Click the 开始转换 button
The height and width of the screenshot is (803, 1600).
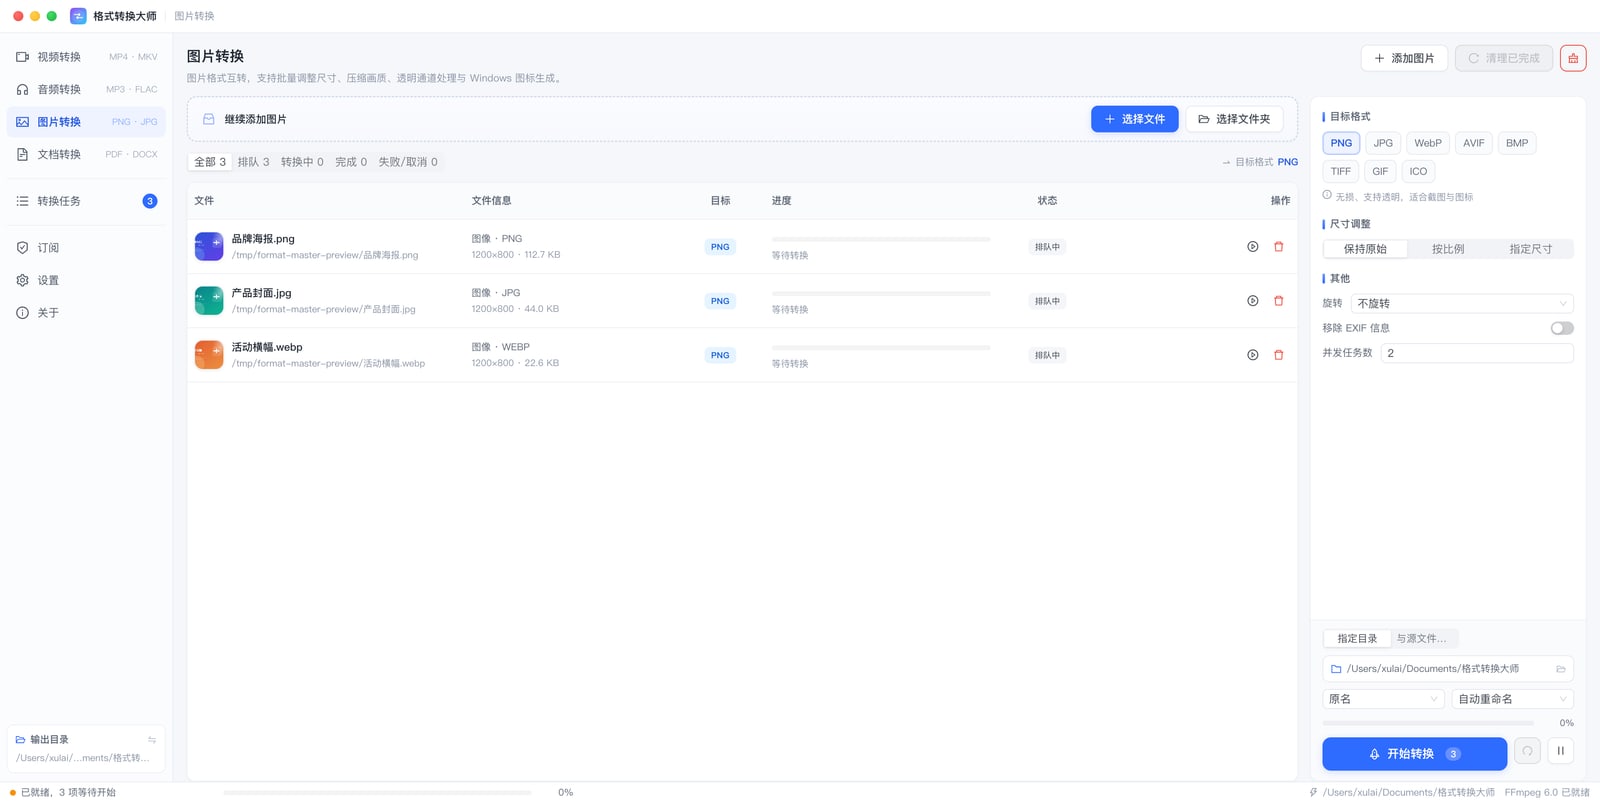pyautogui.click(x=1414, y=754)
